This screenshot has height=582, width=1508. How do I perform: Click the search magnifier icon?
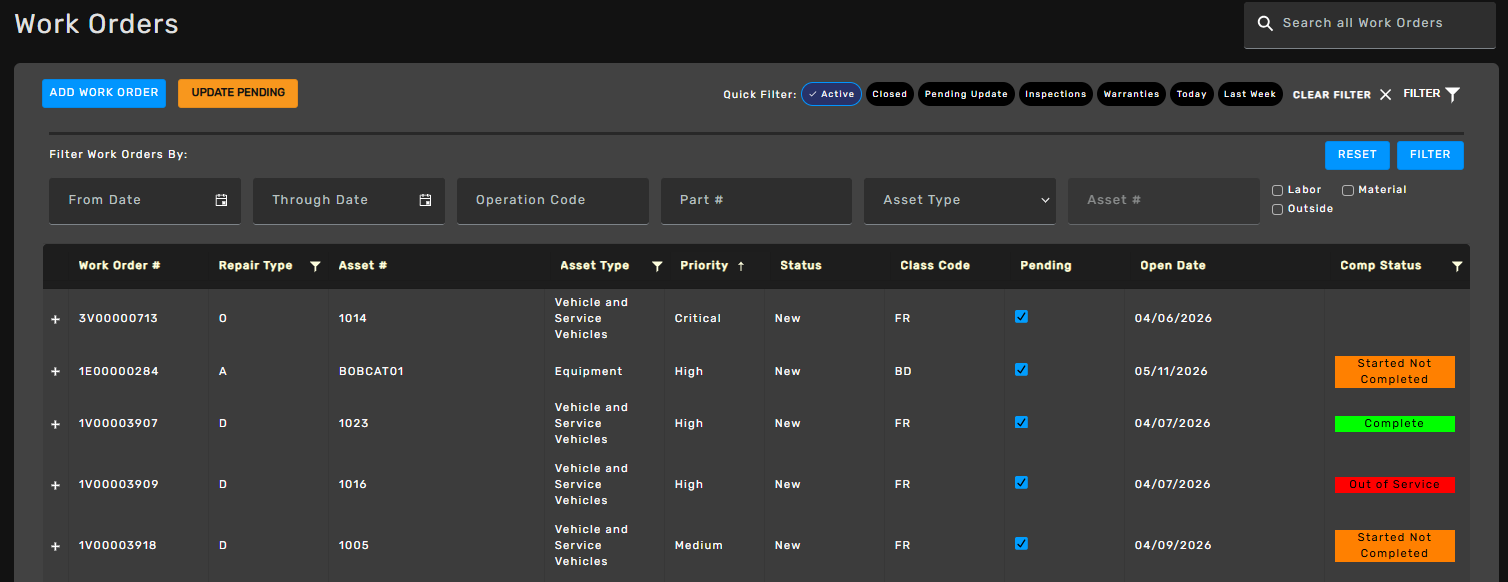point(1265,23)
